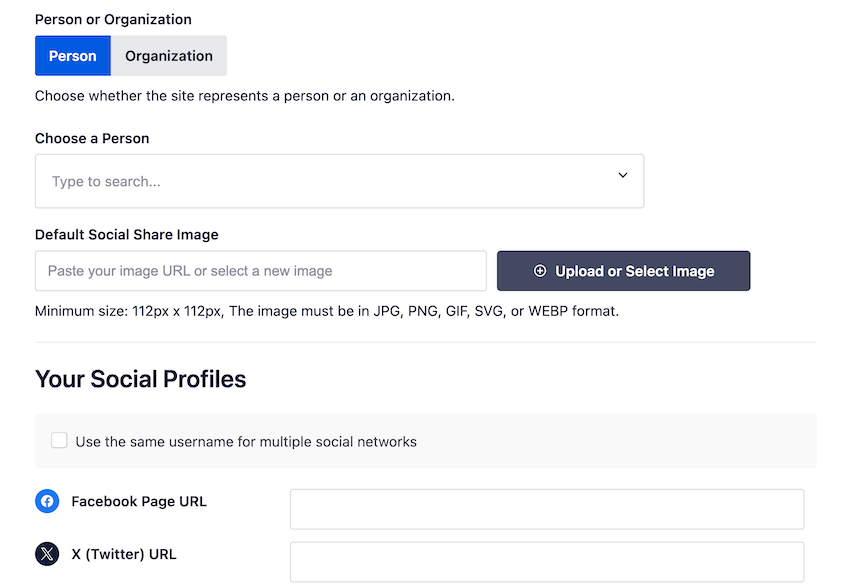Click the upload icon inside Upload or Select Image
Viewport: 845px width, 588px height.
pos(540,270)
